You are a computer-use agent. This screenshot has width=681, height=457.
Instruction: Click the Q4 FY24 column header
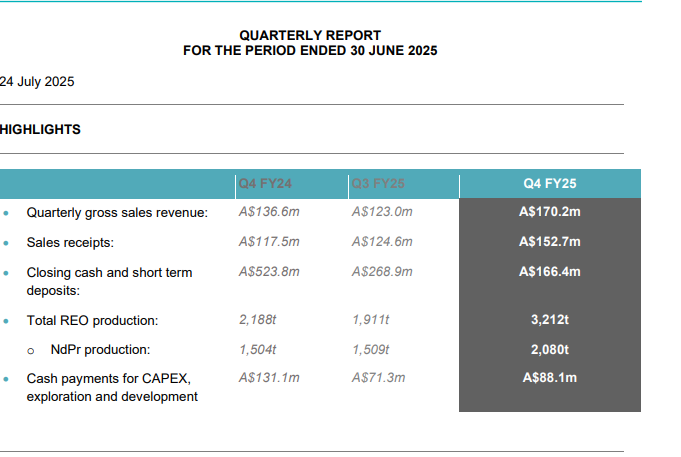pos(266,184)
